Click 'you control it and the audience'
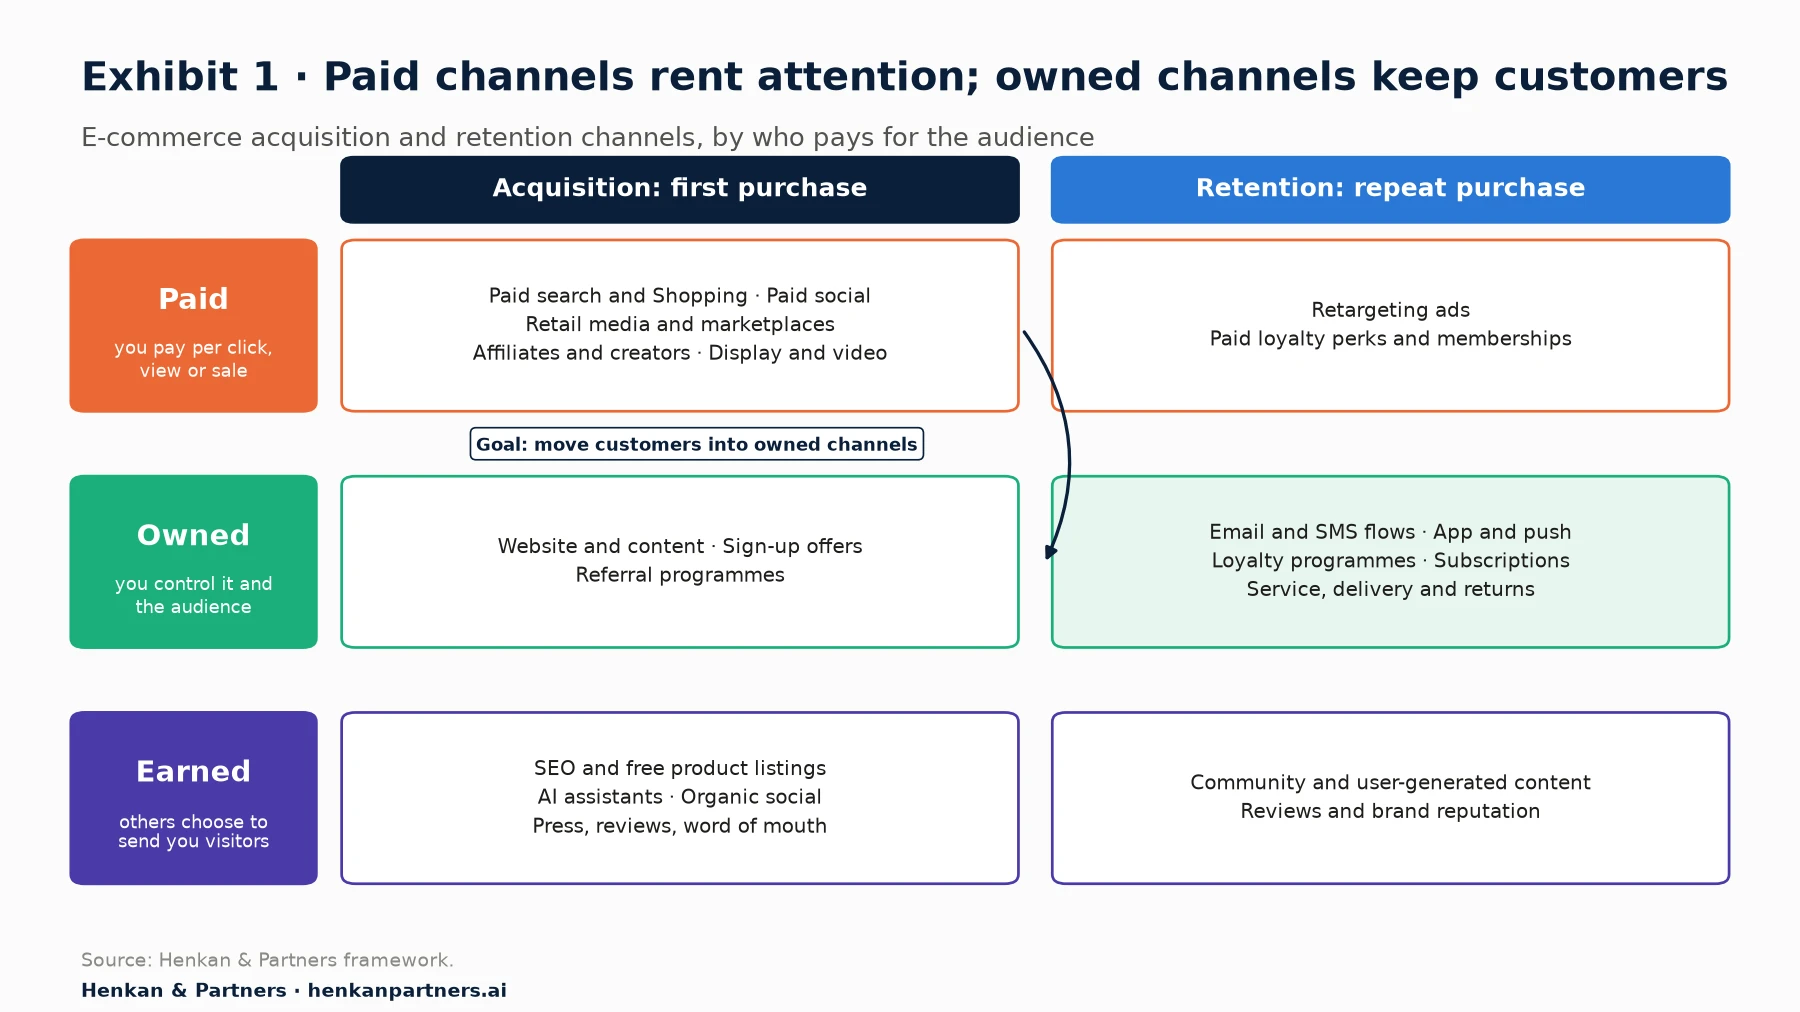This screenshot has width=1800, height=1012. 193,595
